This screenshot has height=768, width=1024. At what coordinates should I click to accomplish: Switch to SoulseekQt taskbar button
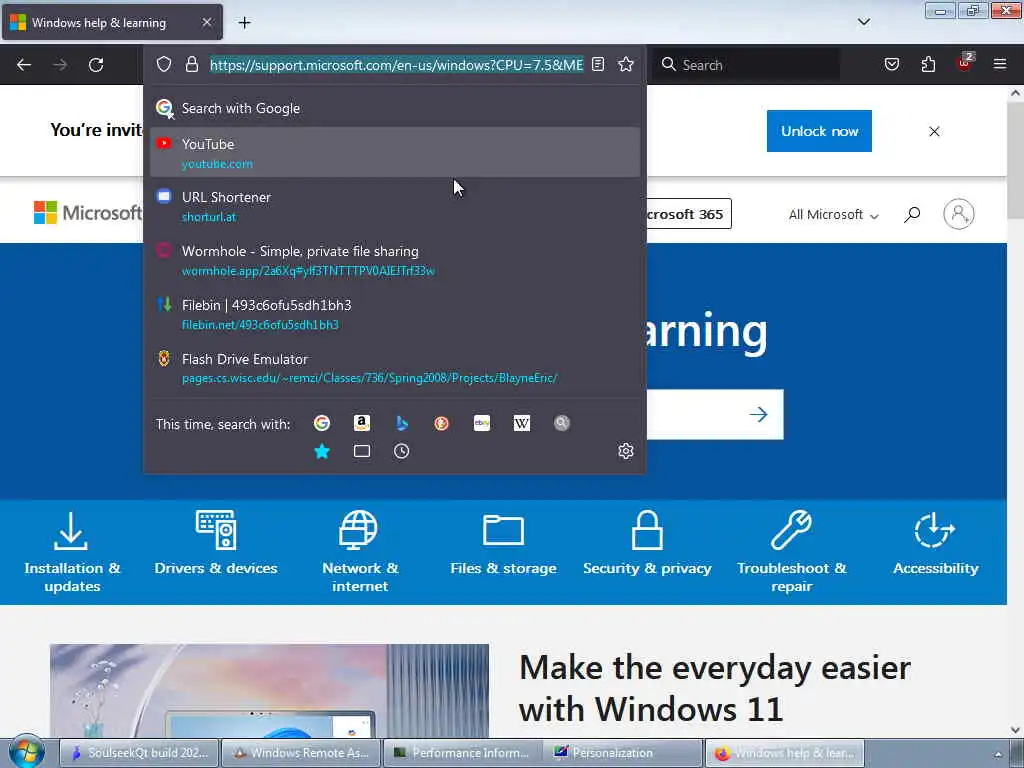tap(139, 753)
